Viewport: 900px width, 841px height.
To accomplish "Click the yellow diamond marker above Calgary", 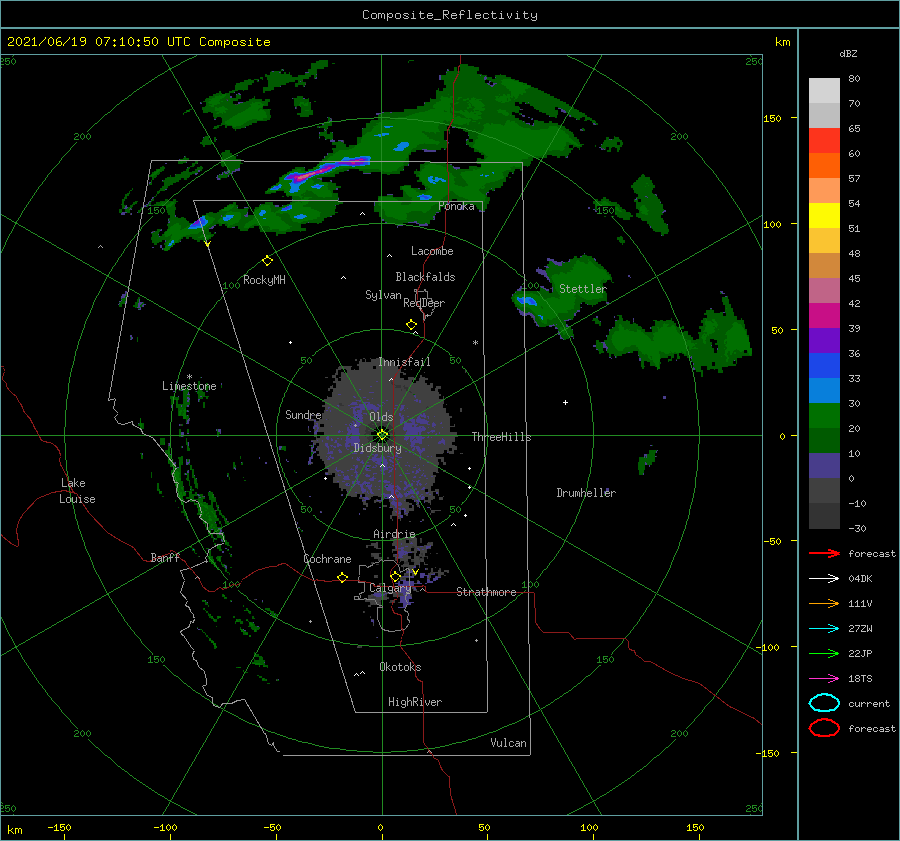I will point(395,576).
